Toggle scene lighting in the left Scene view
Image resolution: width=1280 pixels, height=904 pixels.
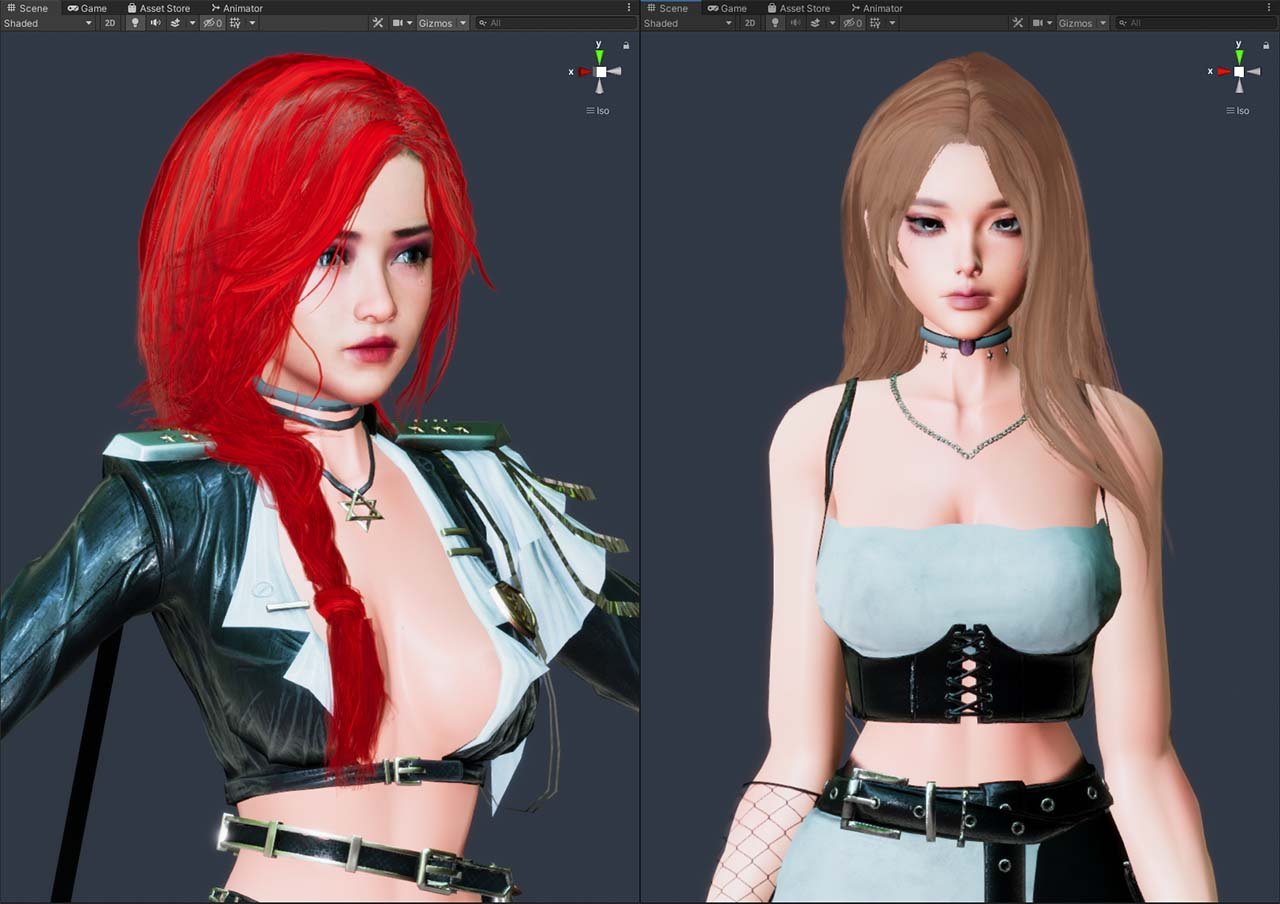point(136,23)
